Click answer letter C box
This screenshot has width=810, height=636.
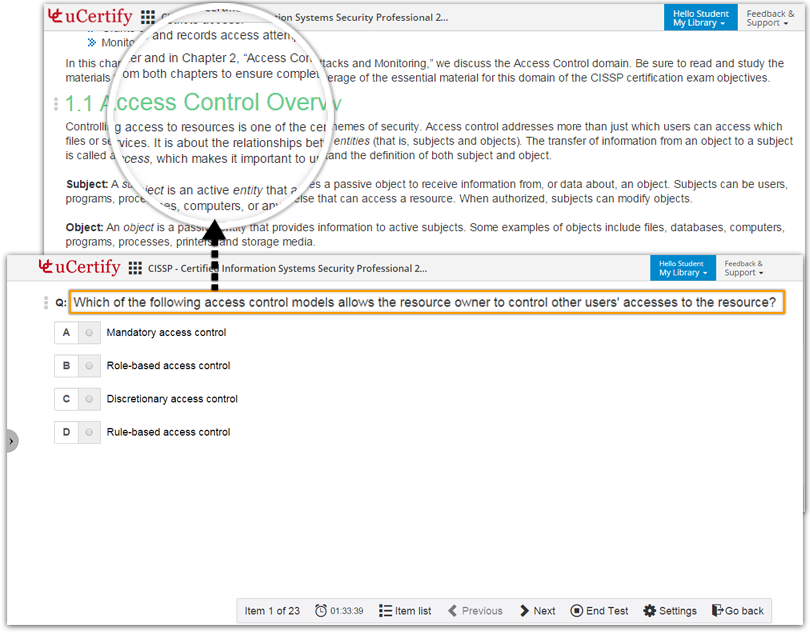click(66, 399)
